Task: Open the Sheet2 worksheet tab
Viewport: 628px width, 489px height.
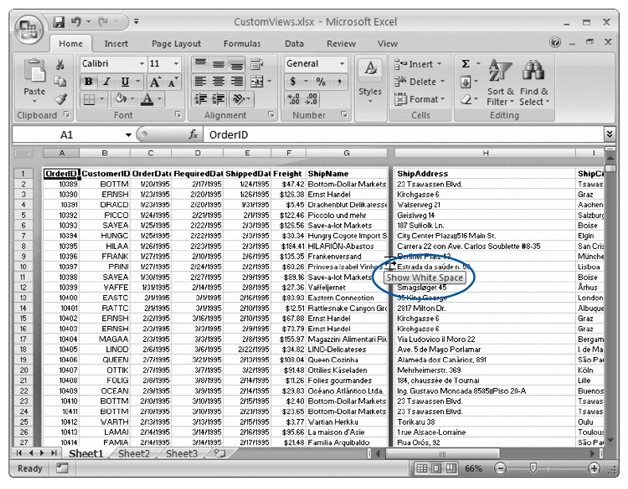Action: click(x=134, y=453)
